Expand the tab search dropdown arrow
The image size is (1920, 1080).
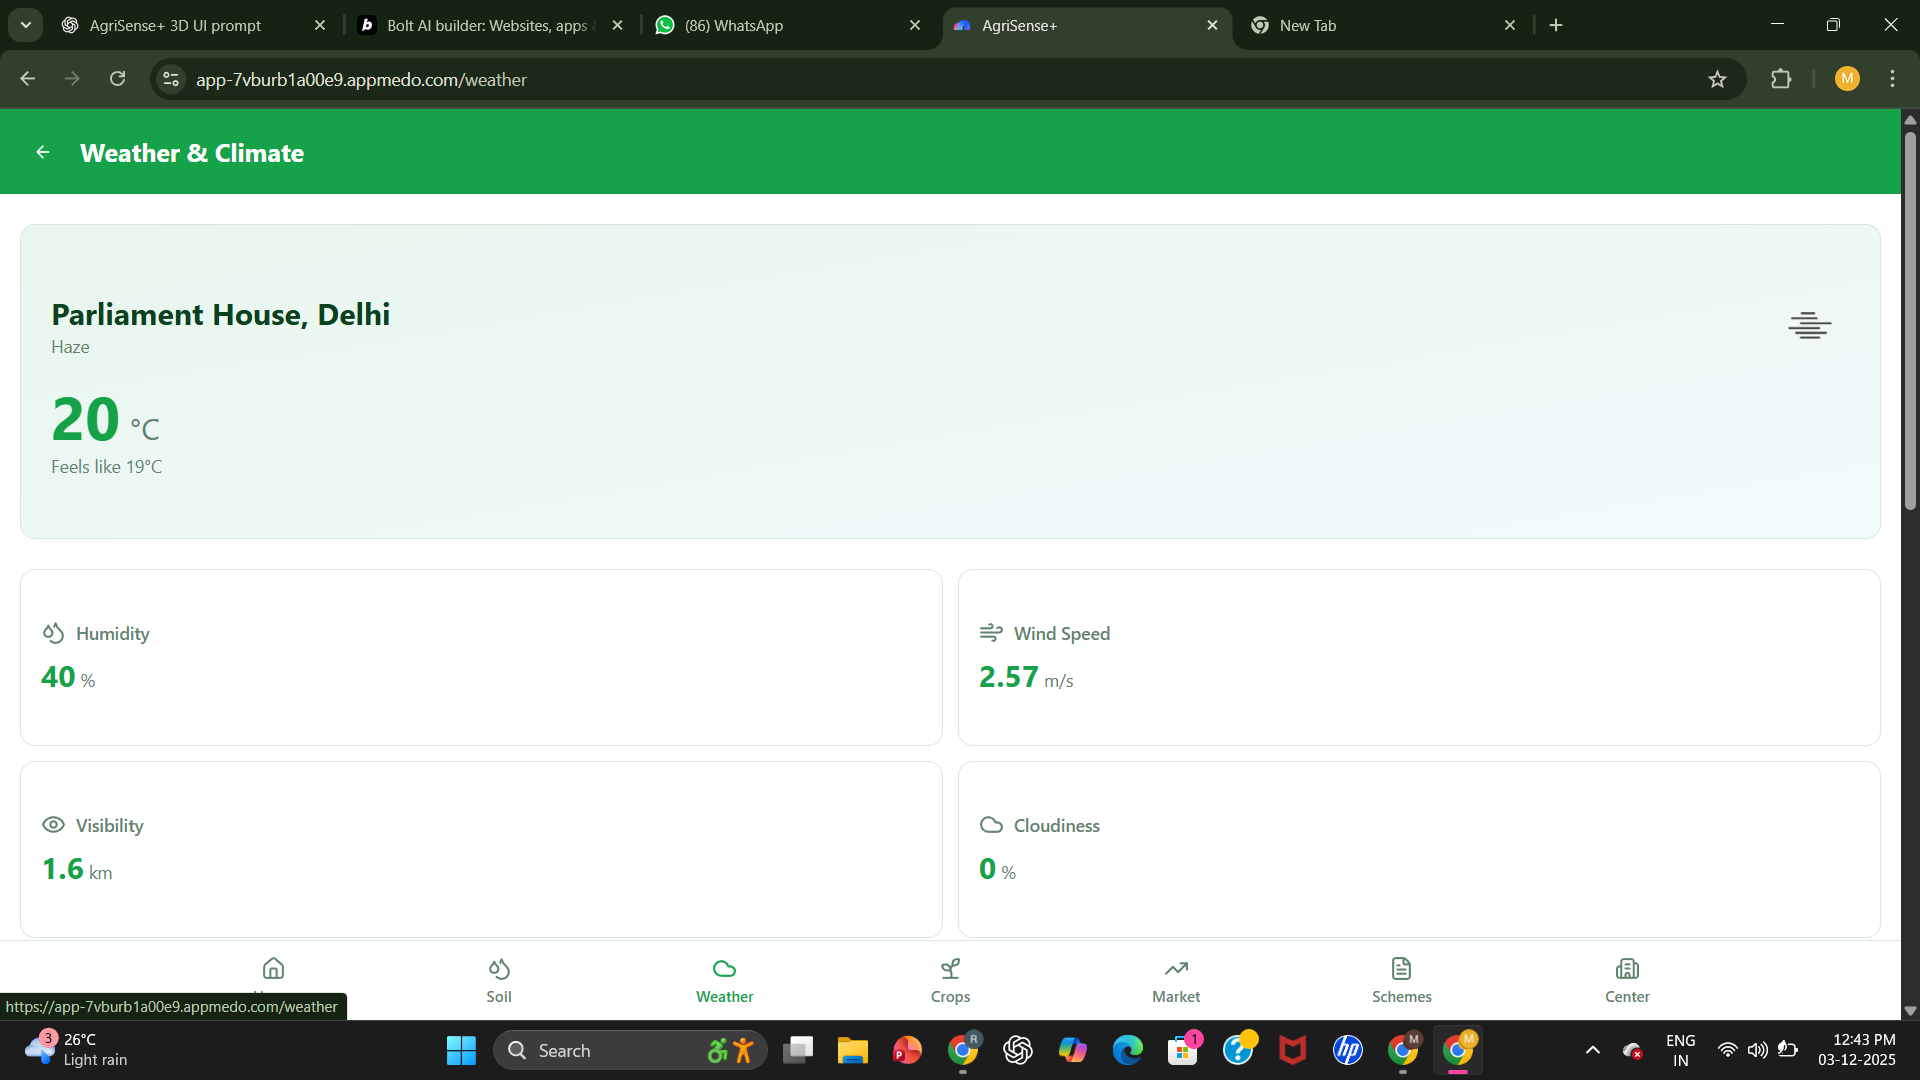[26, 25]
